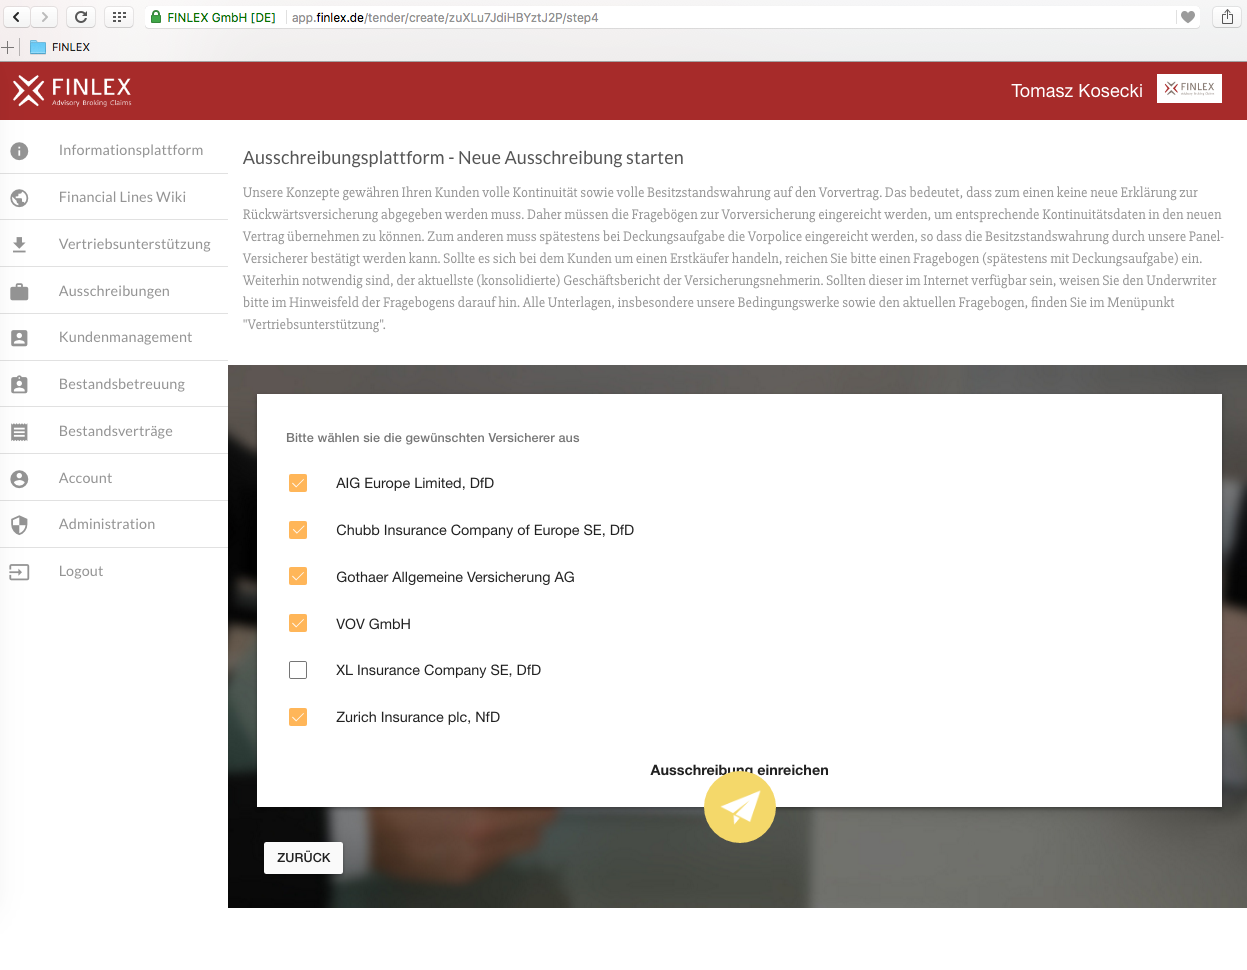1247x970 pixels.
Task: Click the list icon for Bestandsverträge
Action: [x=19, y=432]
